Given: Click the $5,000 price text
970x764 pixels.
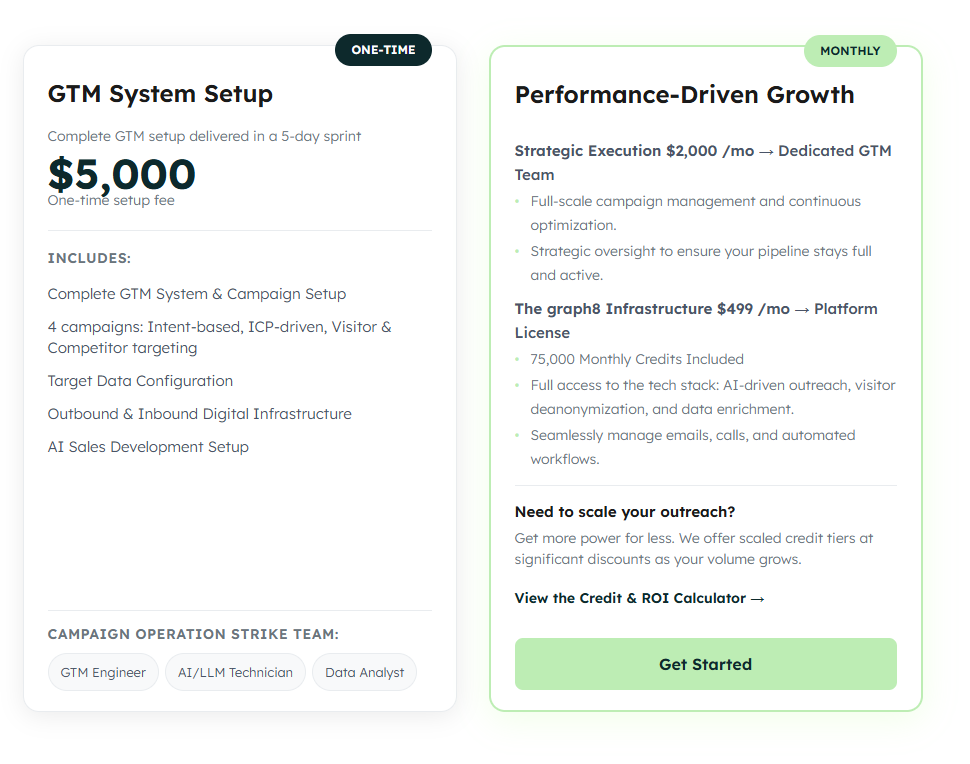Looking at the screenshot, I should (x=122, y=174).
